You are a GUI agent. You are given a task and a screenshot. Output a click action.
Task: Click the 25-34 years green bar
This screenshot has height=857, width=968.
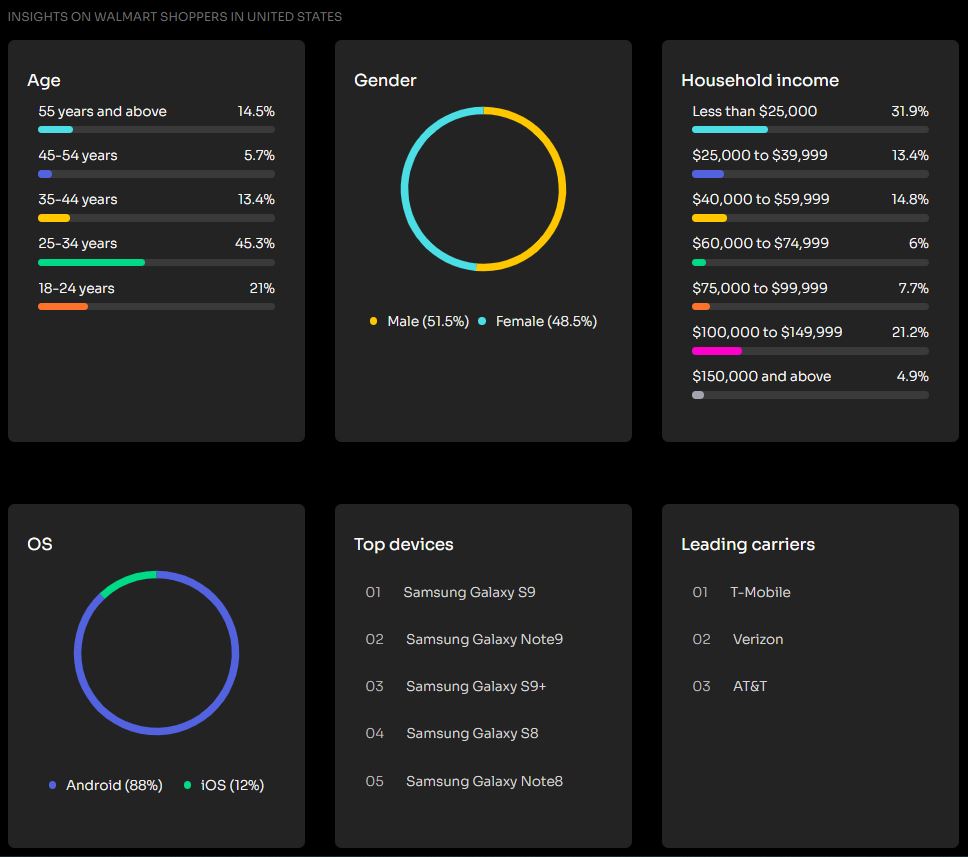pyautogui.click(x=91, y=262)
